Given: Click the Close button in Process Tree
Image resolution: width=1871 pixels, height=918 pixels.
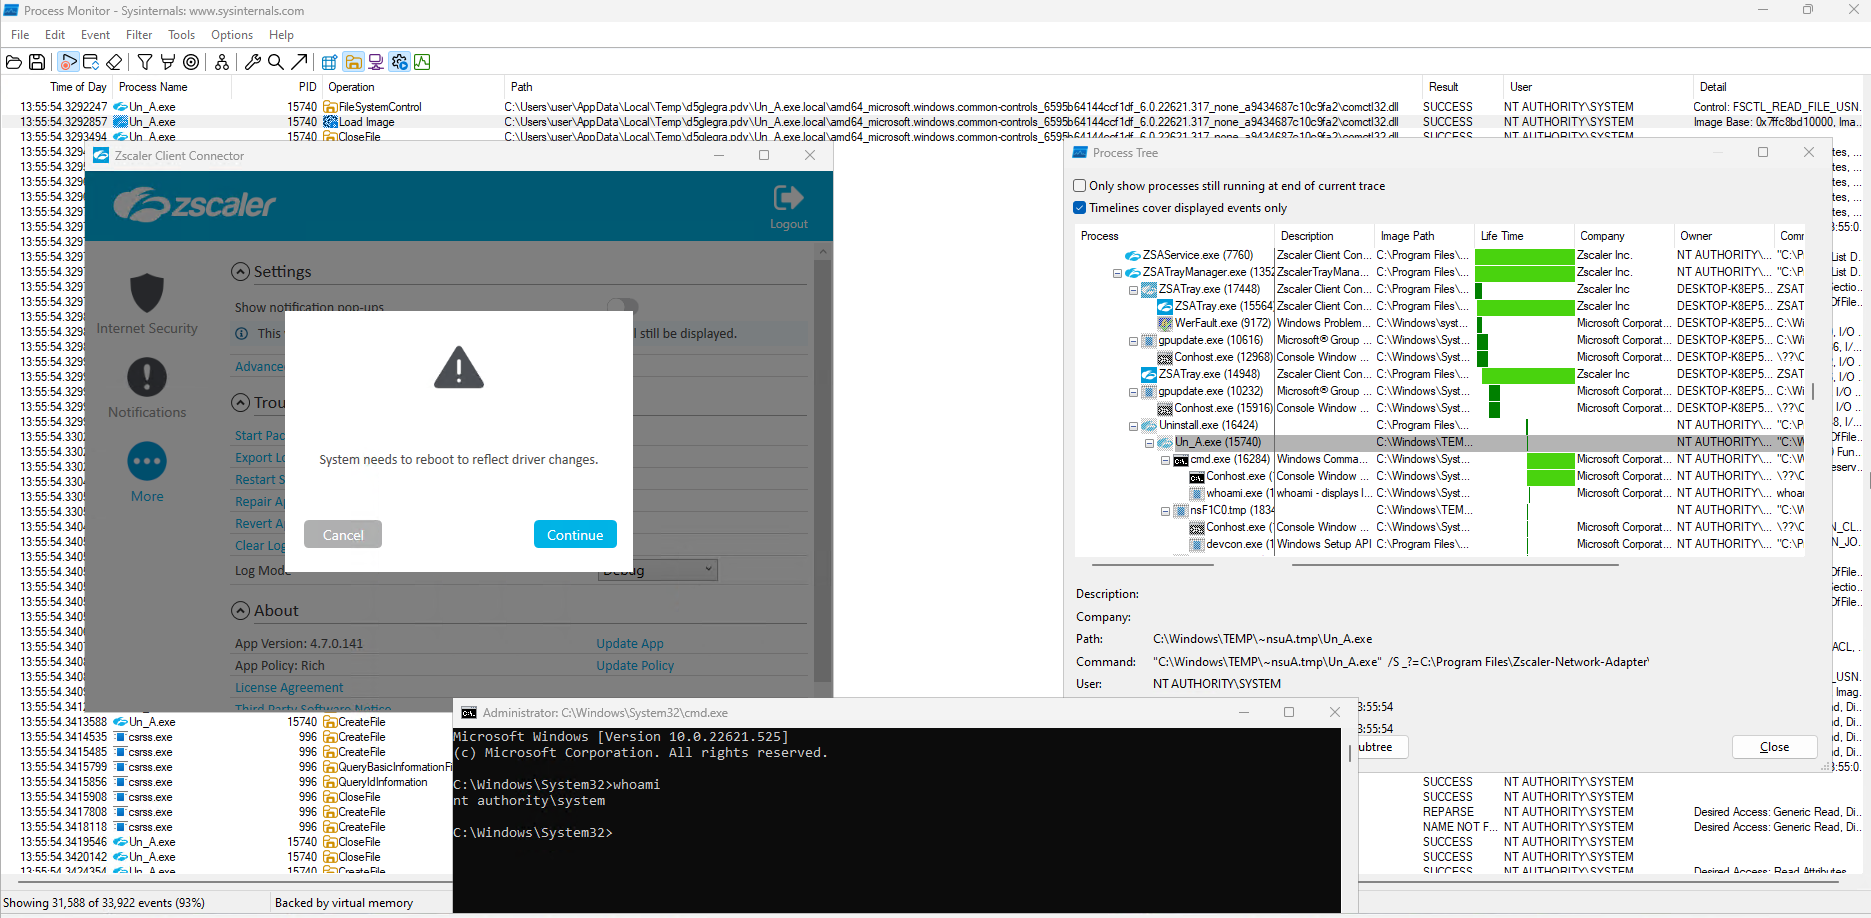Looking at the screenshot, I should (1774, 747).
